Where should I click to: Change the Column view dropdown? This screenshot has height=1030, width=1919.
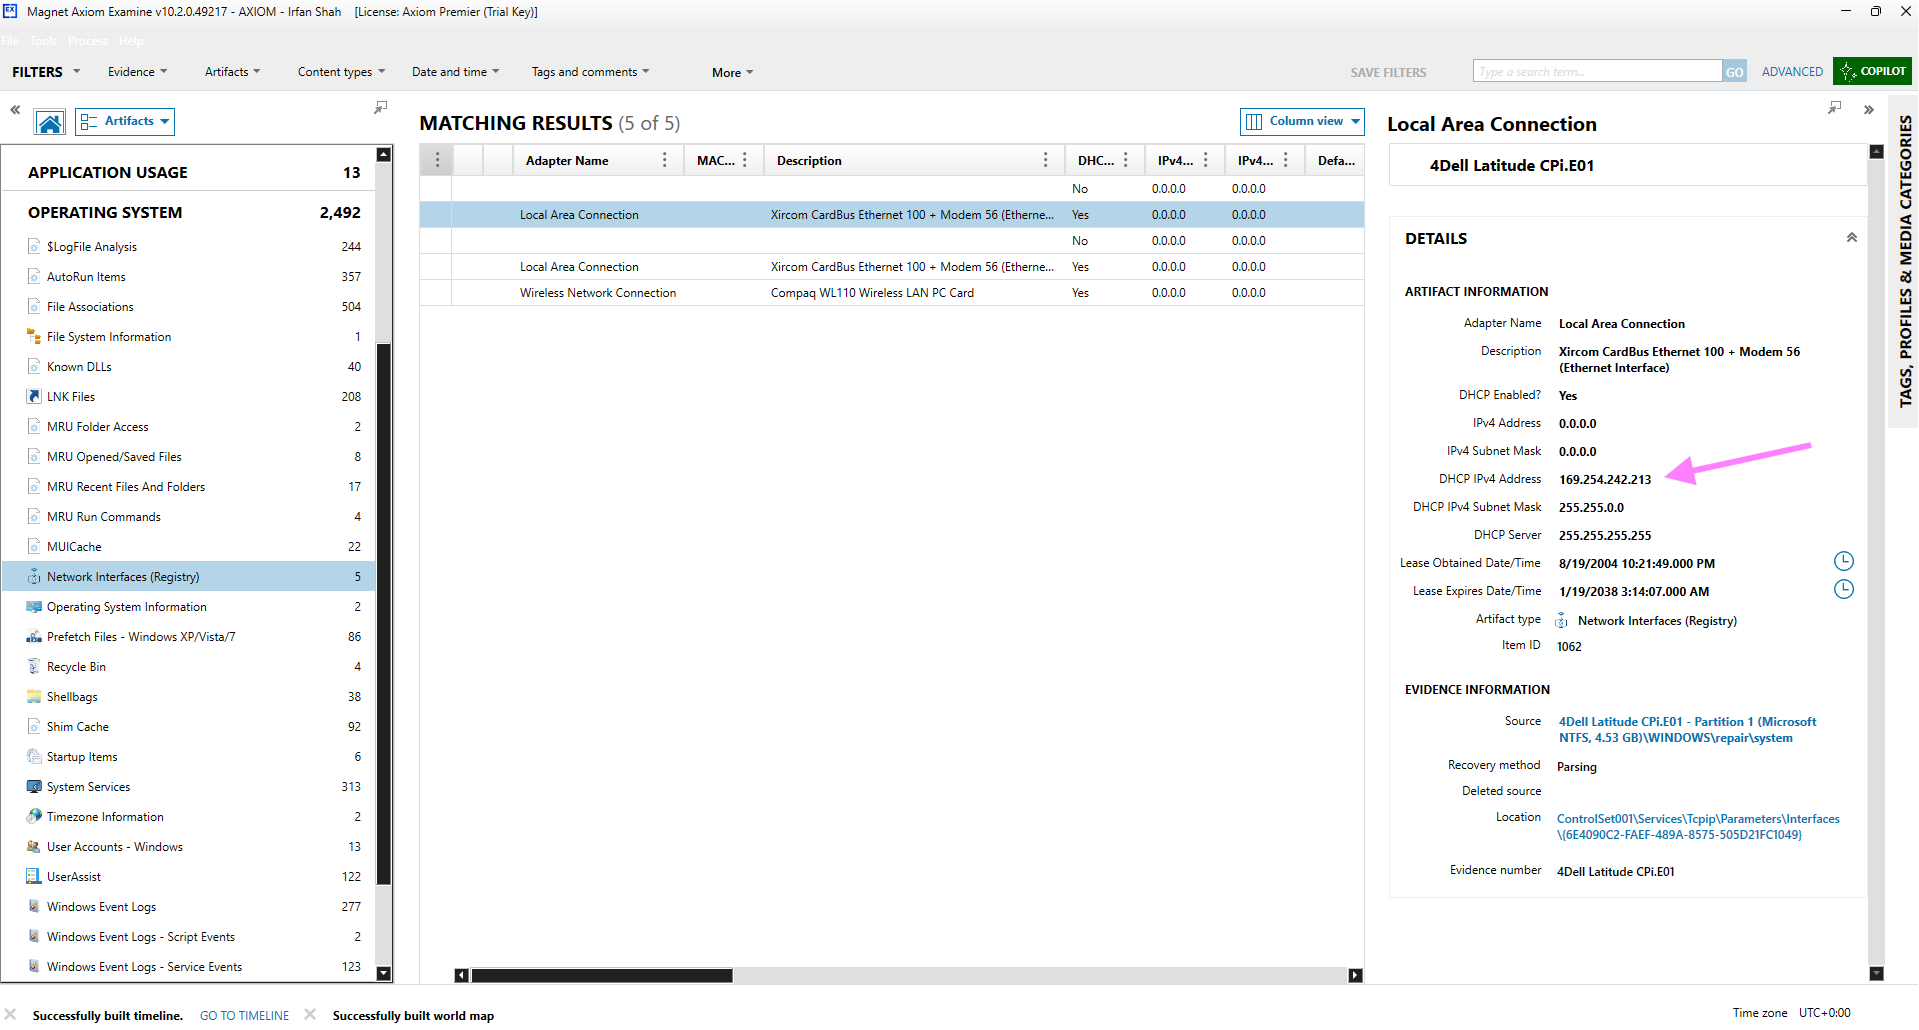point(1302,121)
